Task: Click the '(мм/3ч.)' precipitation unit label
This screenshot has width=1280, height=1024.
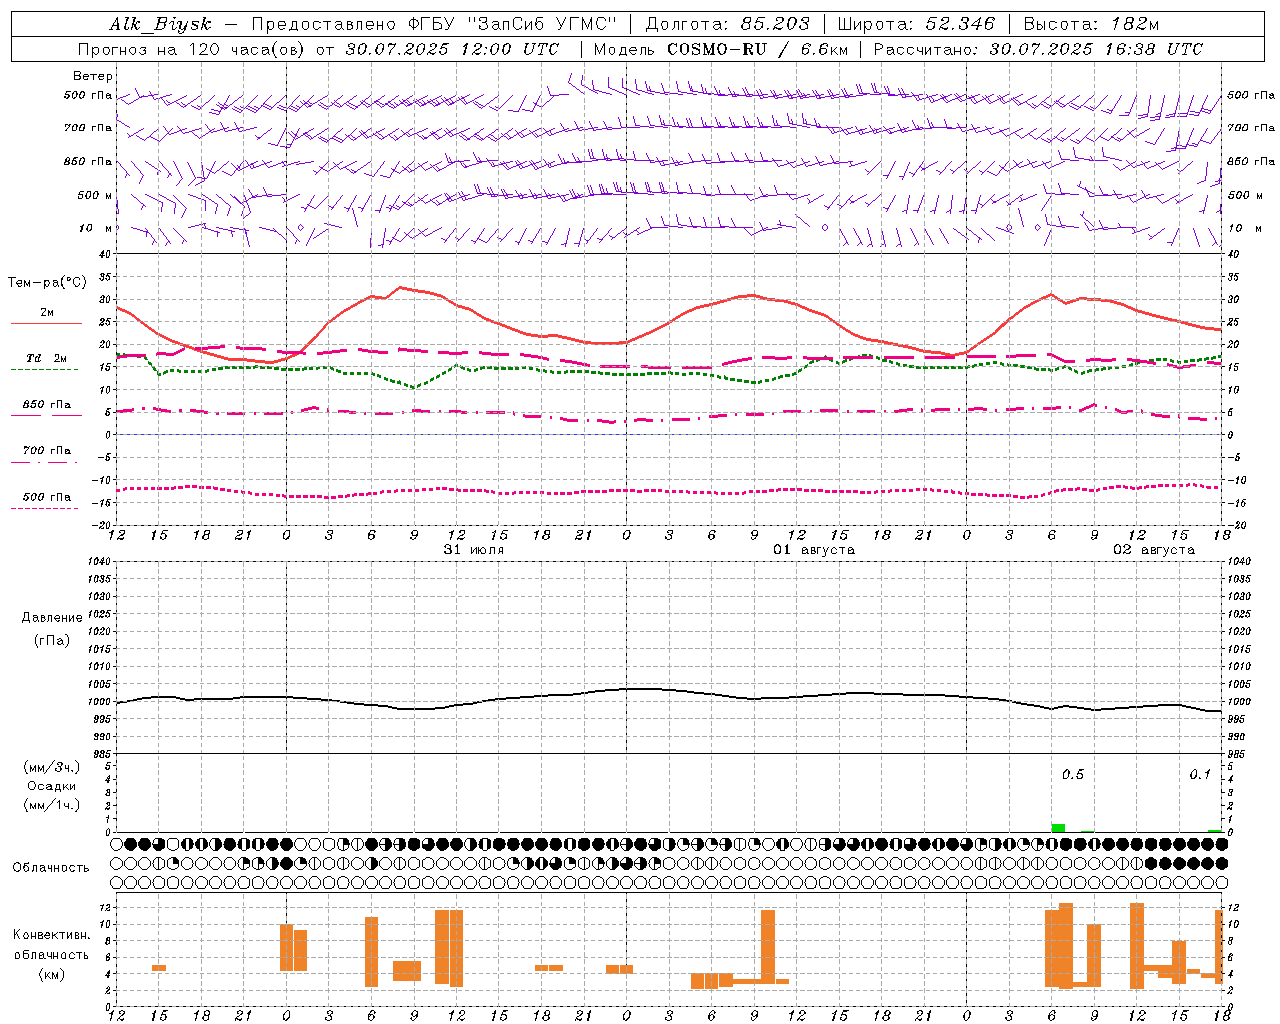Action: [51, 768]
